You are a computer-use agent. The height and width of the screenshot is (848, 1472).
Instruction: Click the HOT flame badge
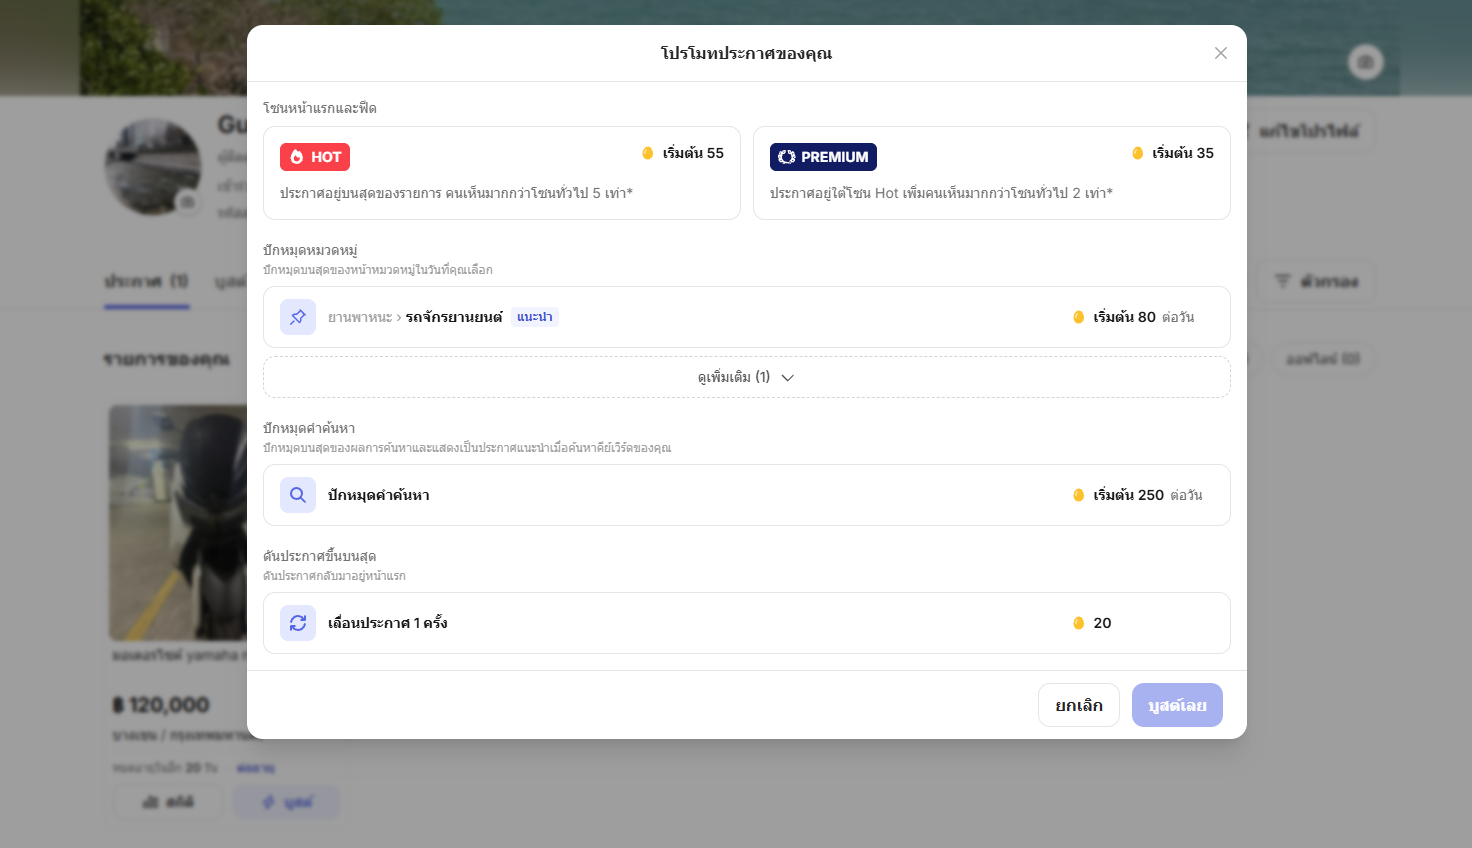tap(315, 157)
